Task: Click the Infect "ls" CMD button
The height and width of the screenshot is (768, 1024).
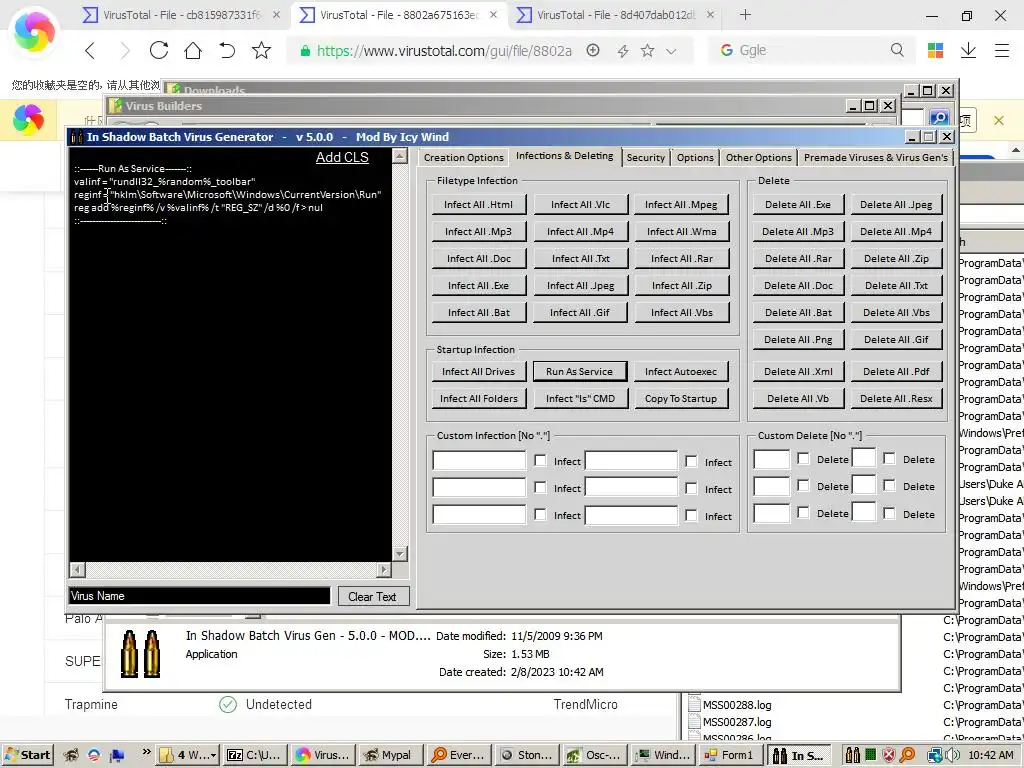Action: tap(579, 398)
